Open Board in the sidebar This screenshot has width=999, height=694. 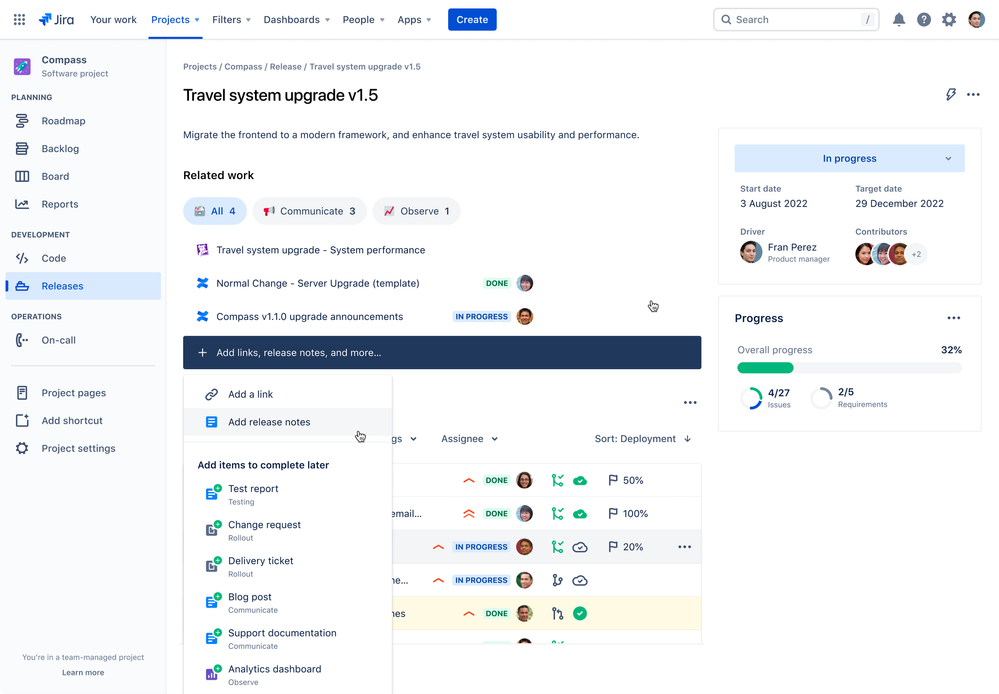pyautogui.click(x=83, y=177)
